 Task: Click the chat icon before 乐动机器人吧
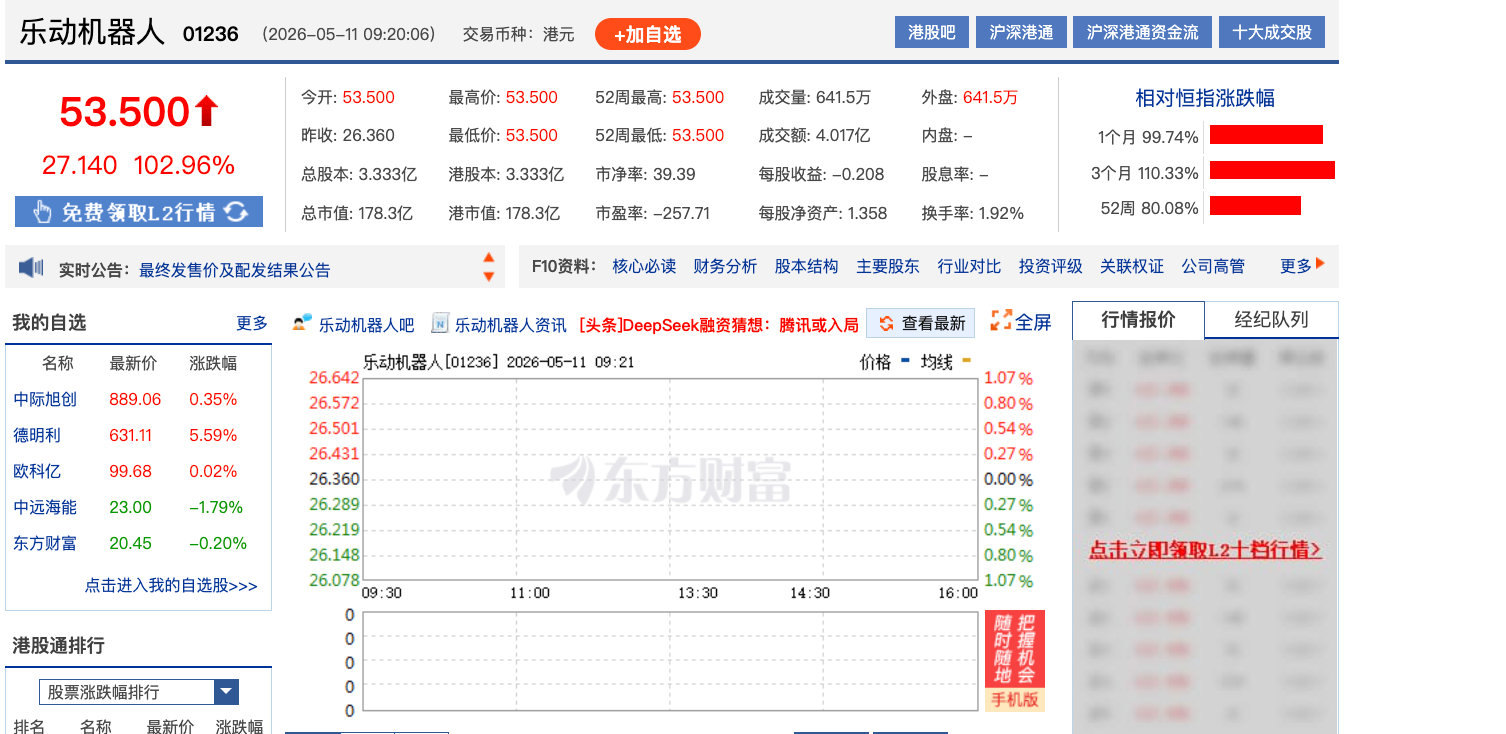point(302,323)
